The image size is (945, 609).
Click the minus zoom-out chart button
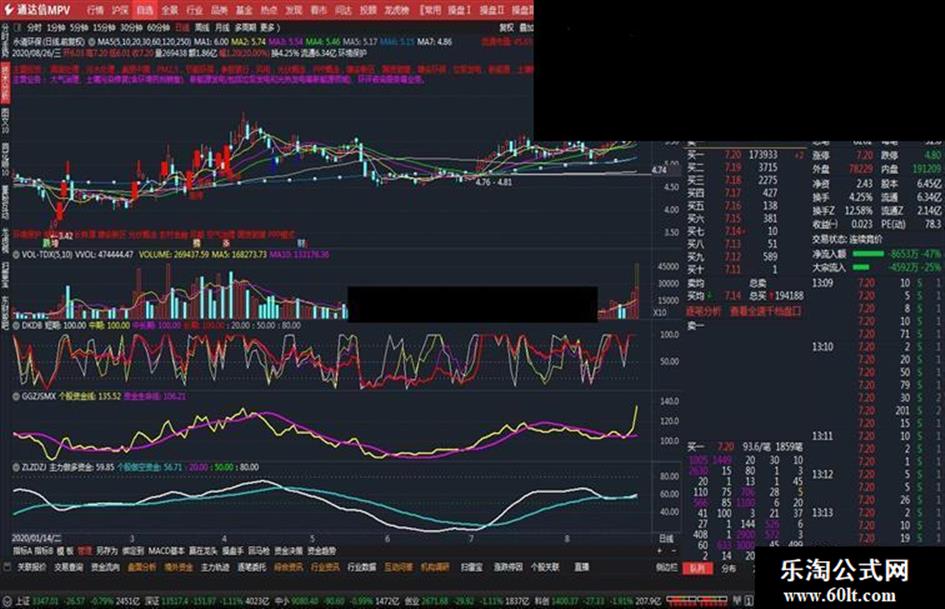673,551
